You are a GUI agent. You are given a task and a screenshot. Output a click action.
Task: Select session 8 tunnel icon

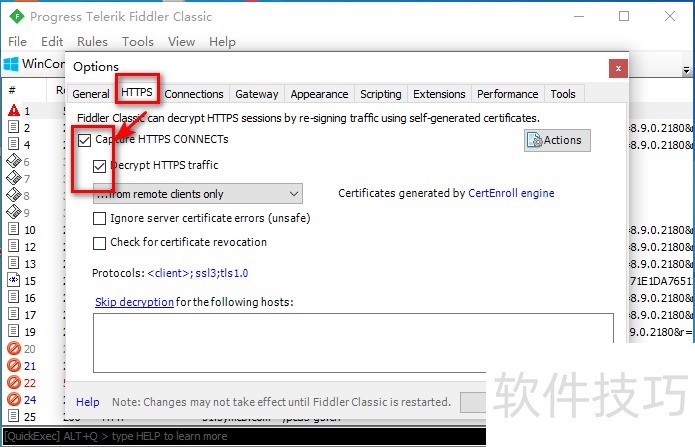tap(14, 195)
